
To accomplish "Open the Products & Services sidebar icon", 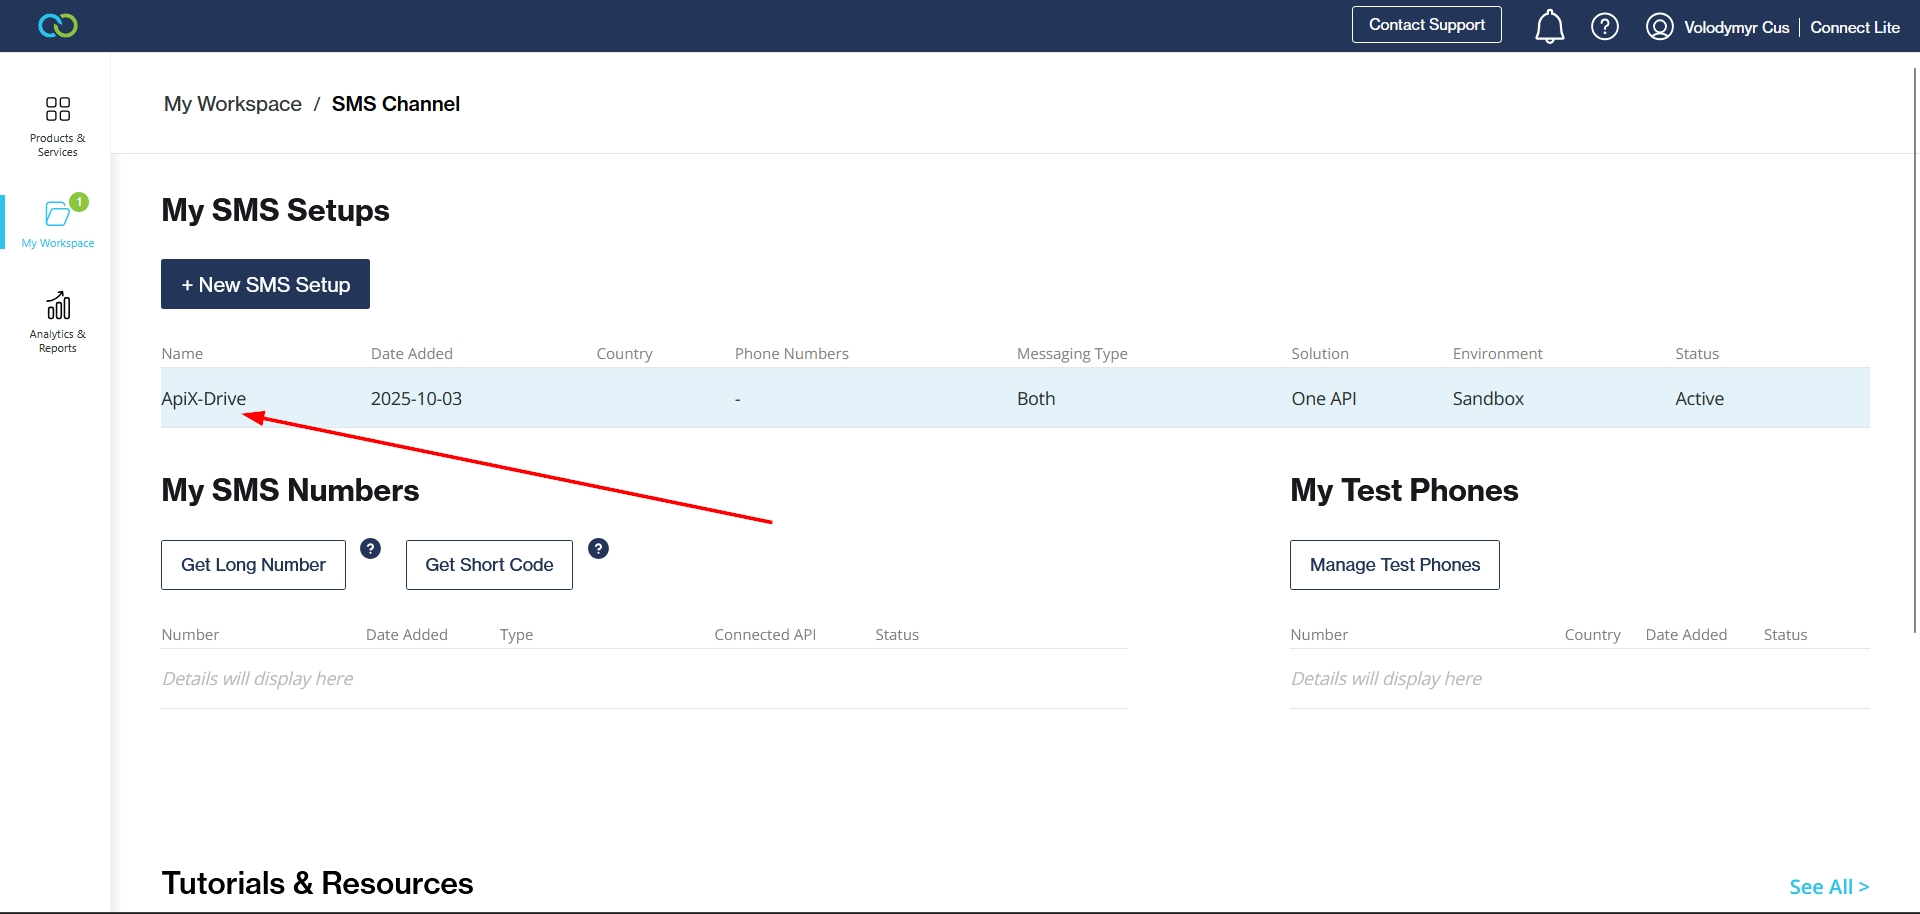I will click(x=58, y=109).
